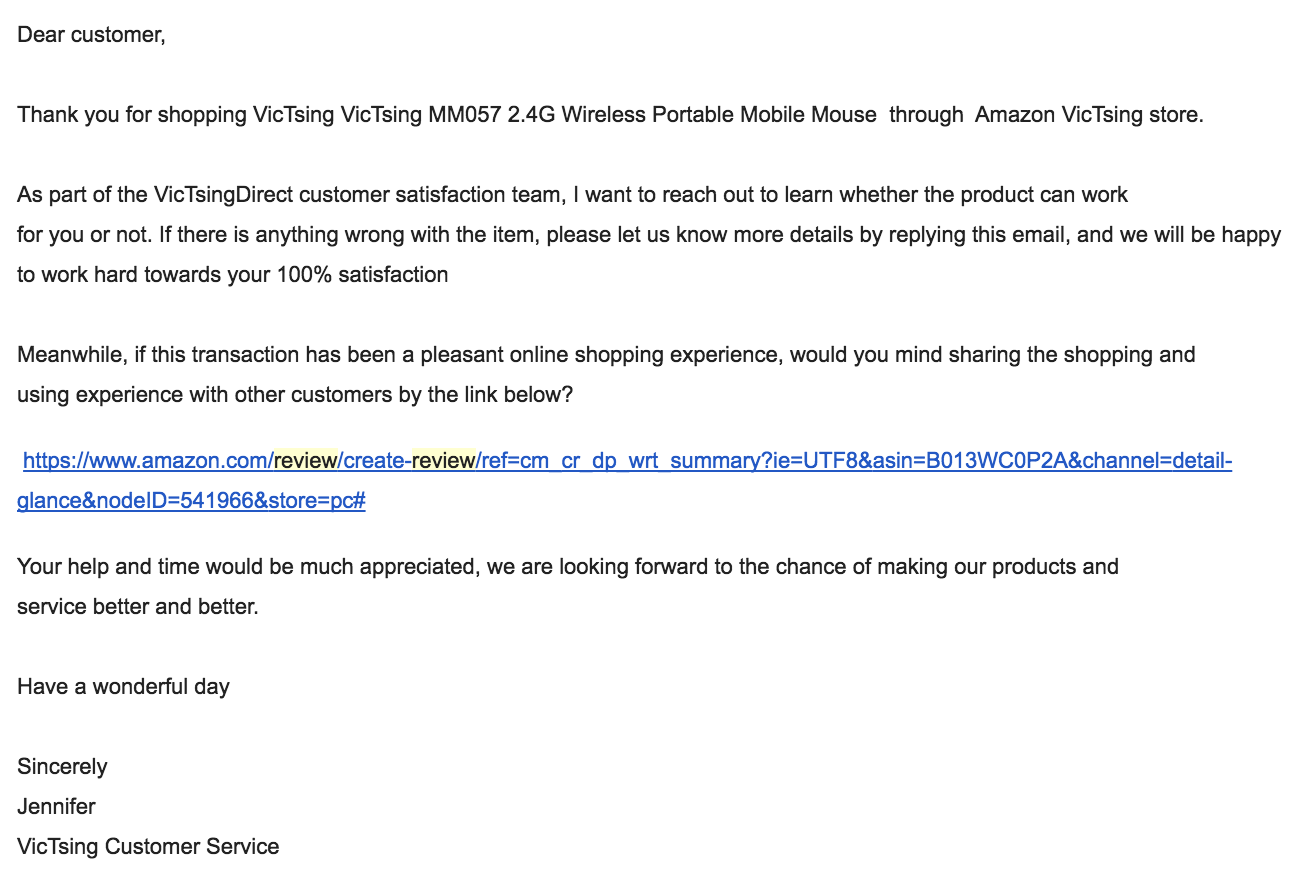Viewport: 1304px width, 876px height.
Task: Click the text 'service better and better.'
Action: click(x=138, y=607)
